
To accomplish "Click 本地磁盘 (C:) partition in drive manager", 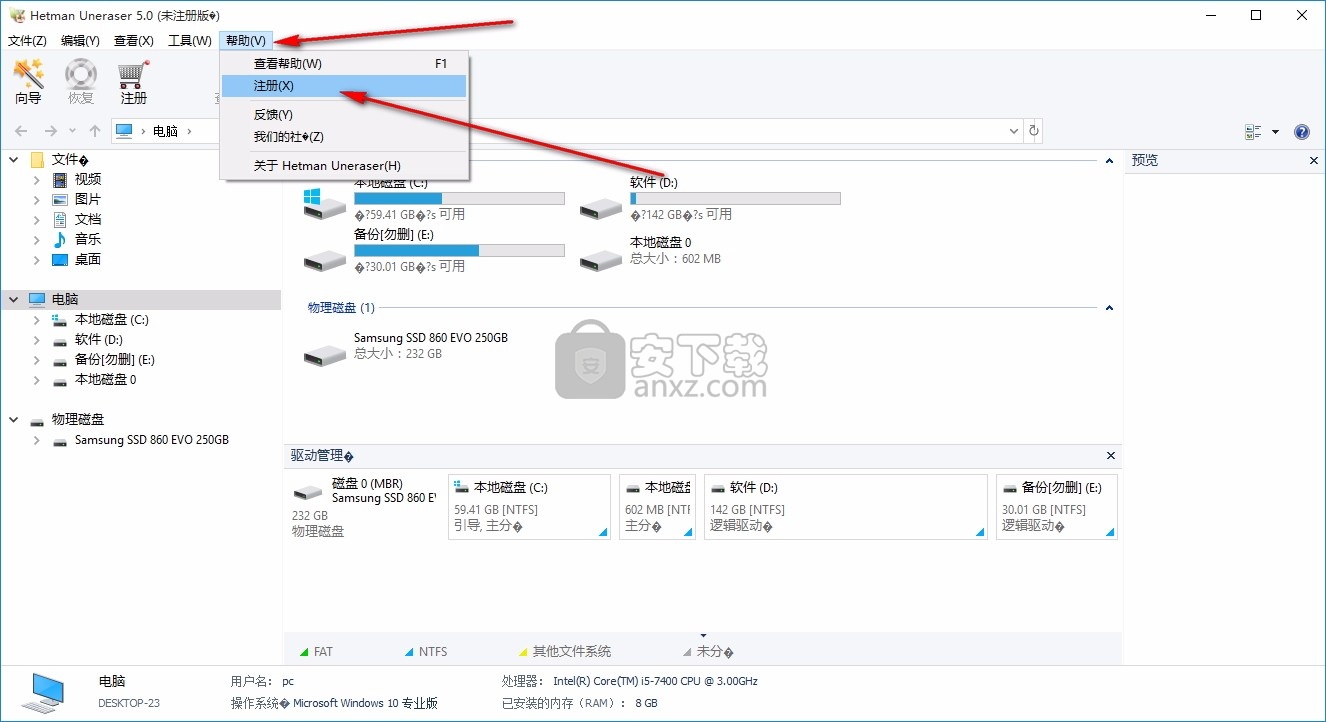I will coord(529,507).
